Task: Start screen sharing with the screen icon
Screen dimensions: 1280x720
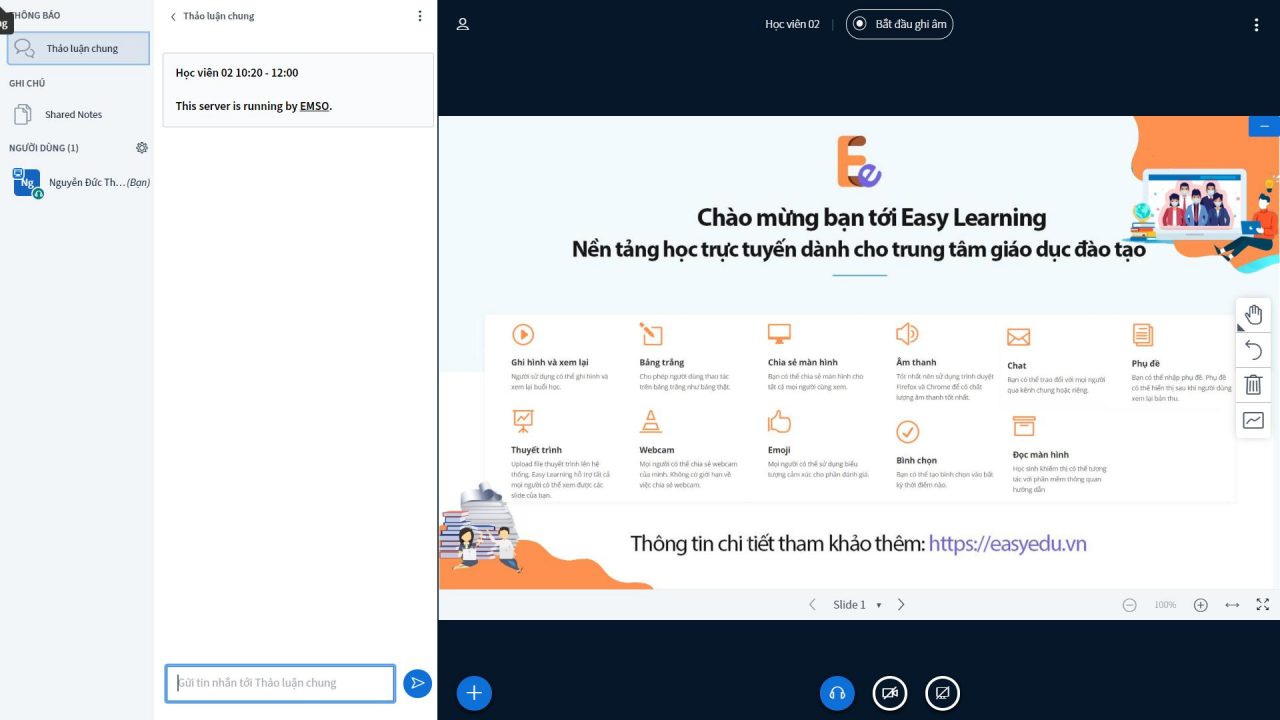Action: tap(941, 692)
